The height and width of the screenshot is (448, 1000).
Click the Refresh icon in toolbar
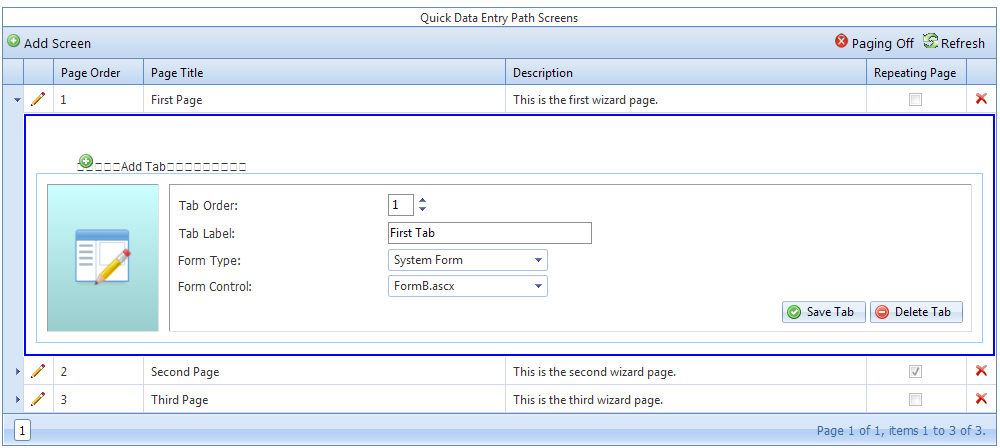930,42
